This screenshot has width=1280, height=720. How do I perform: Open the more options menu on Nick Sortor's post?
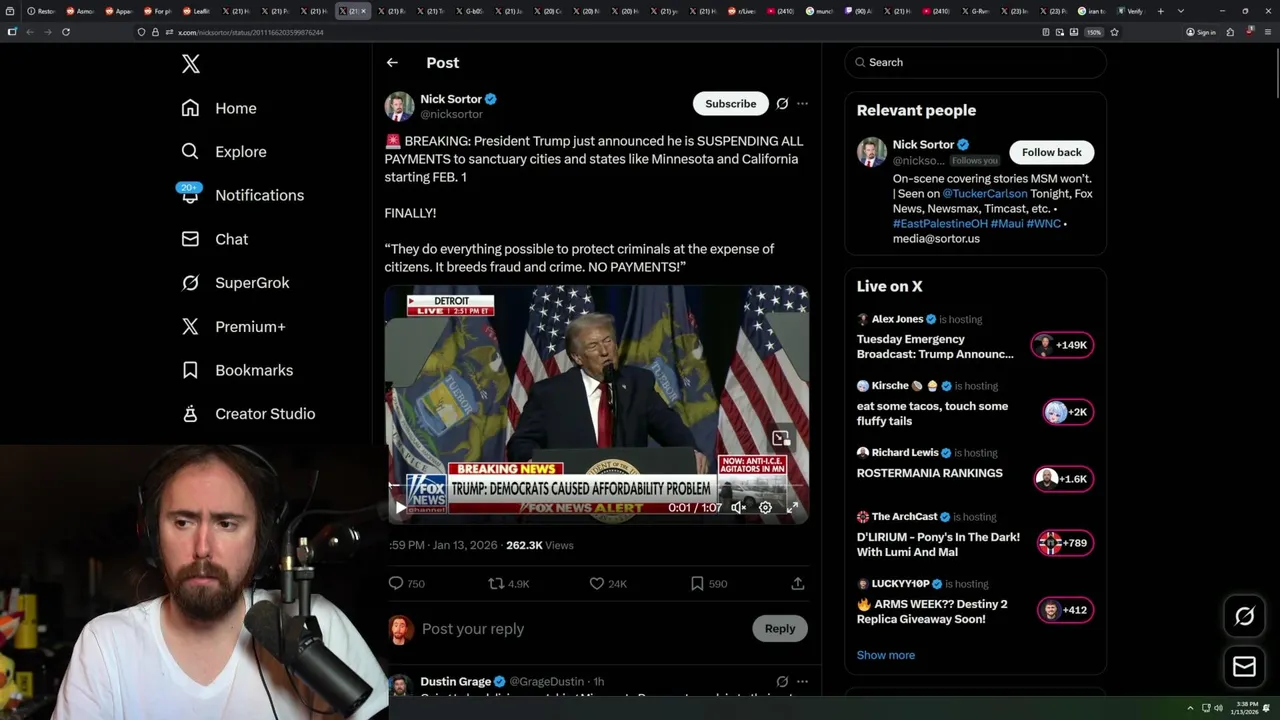pyautogui.click(x=802, y=103)
